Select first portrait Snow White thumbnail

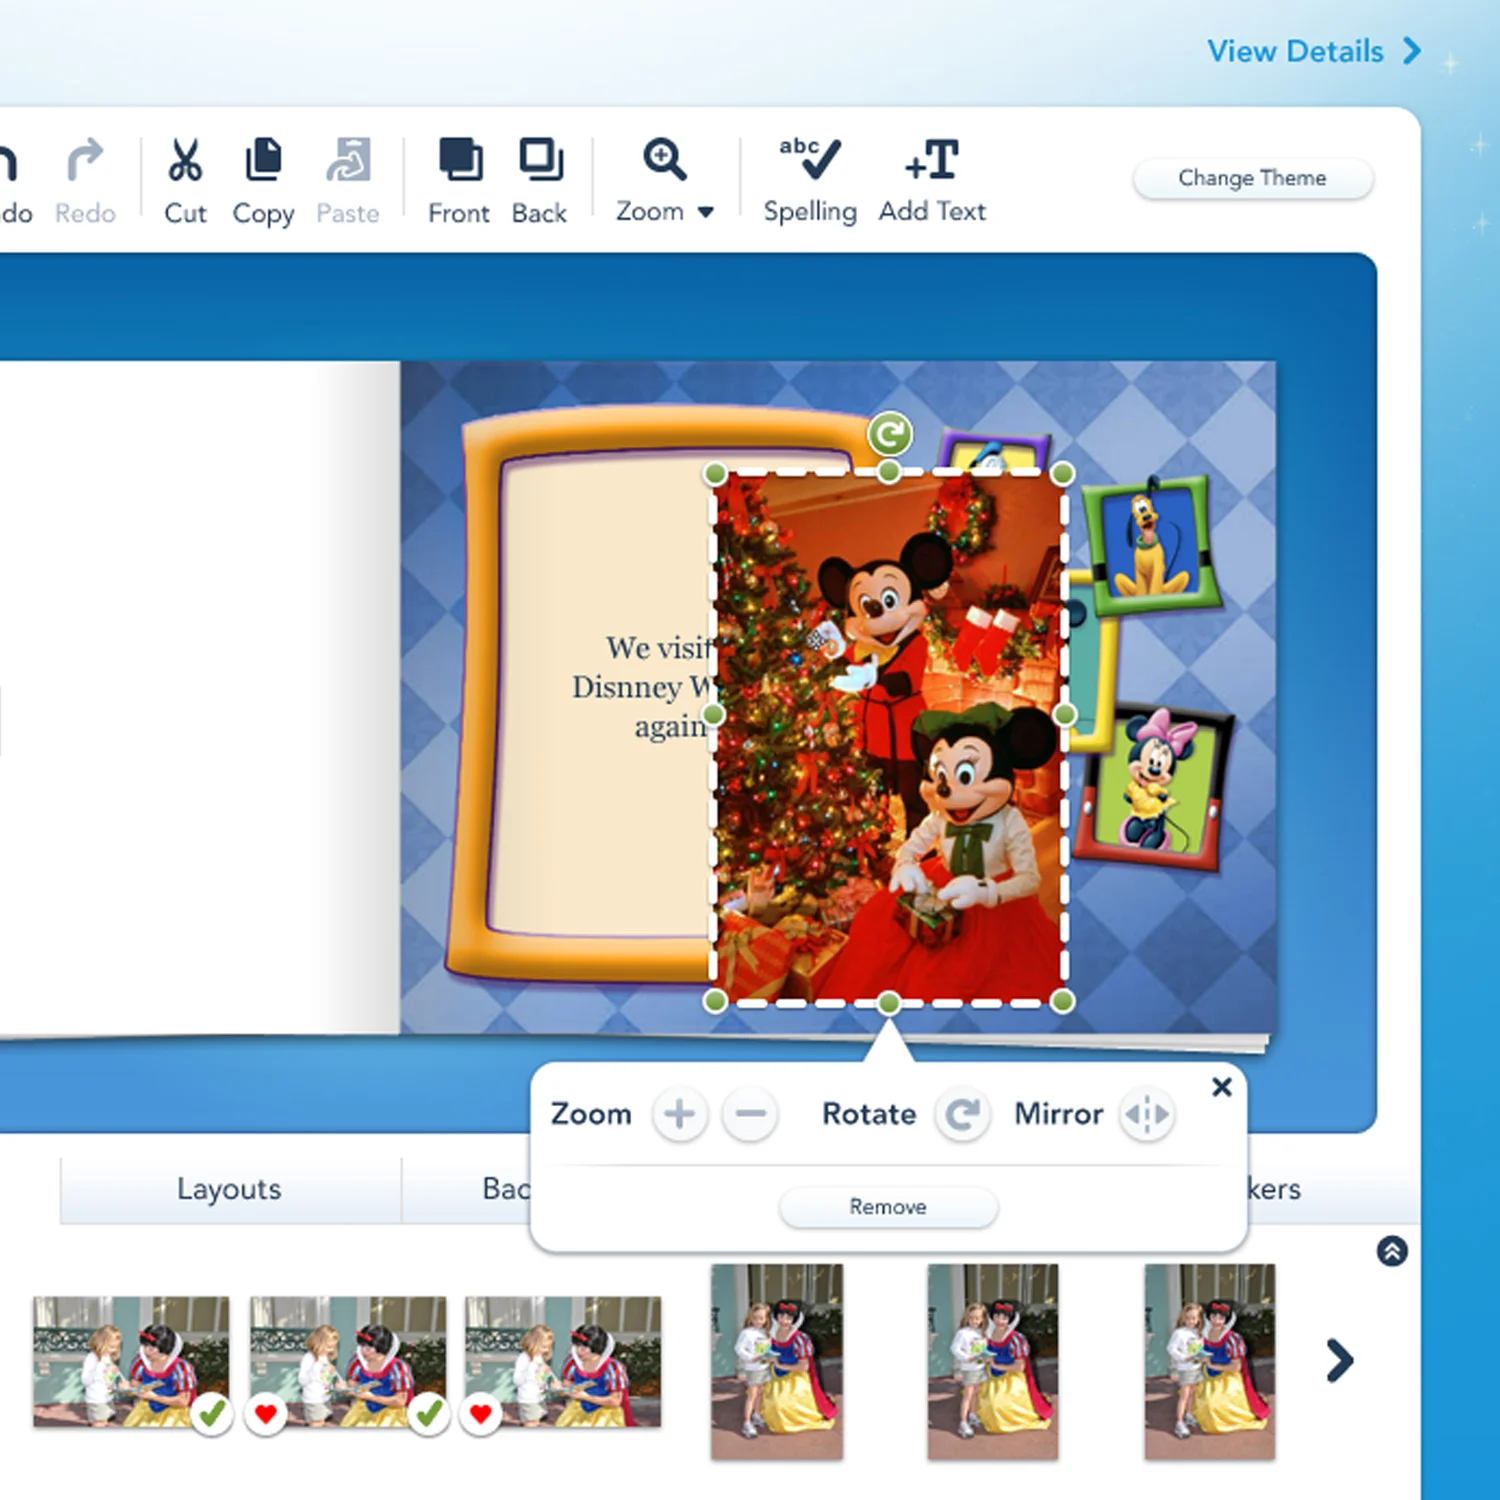(x=777, y=1362)
